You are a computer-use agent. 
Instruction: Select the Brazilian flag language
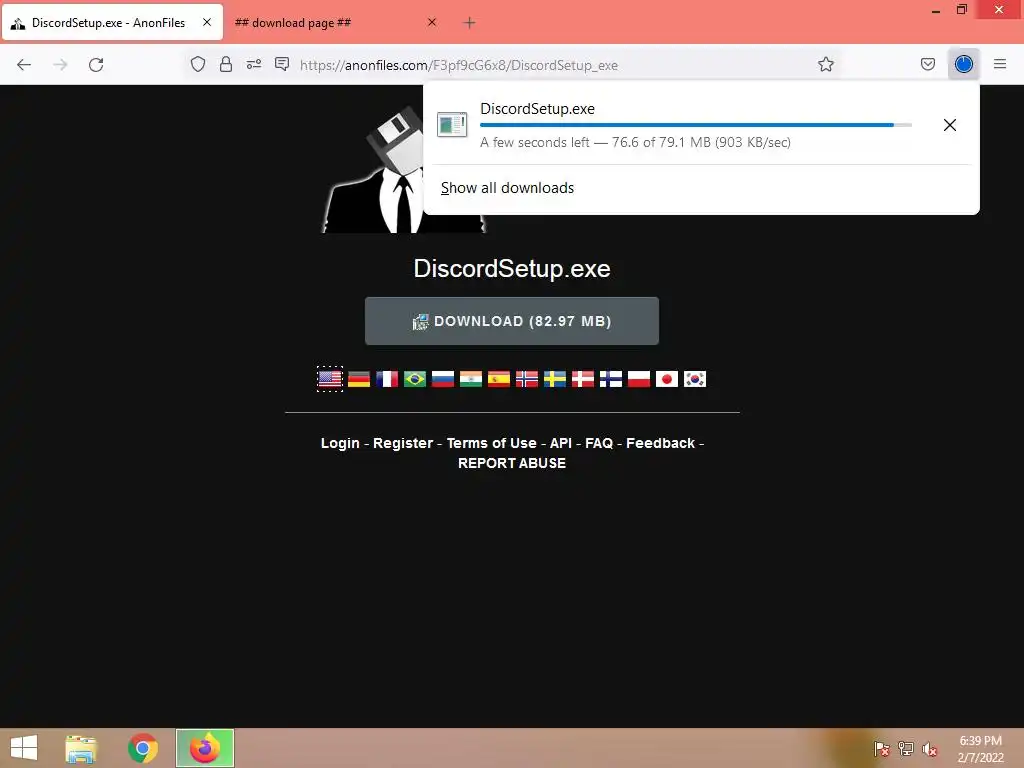click(415, 379)
